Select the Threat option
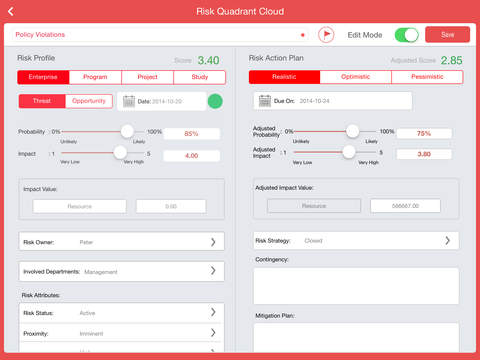480x360 pixels. 42,101
